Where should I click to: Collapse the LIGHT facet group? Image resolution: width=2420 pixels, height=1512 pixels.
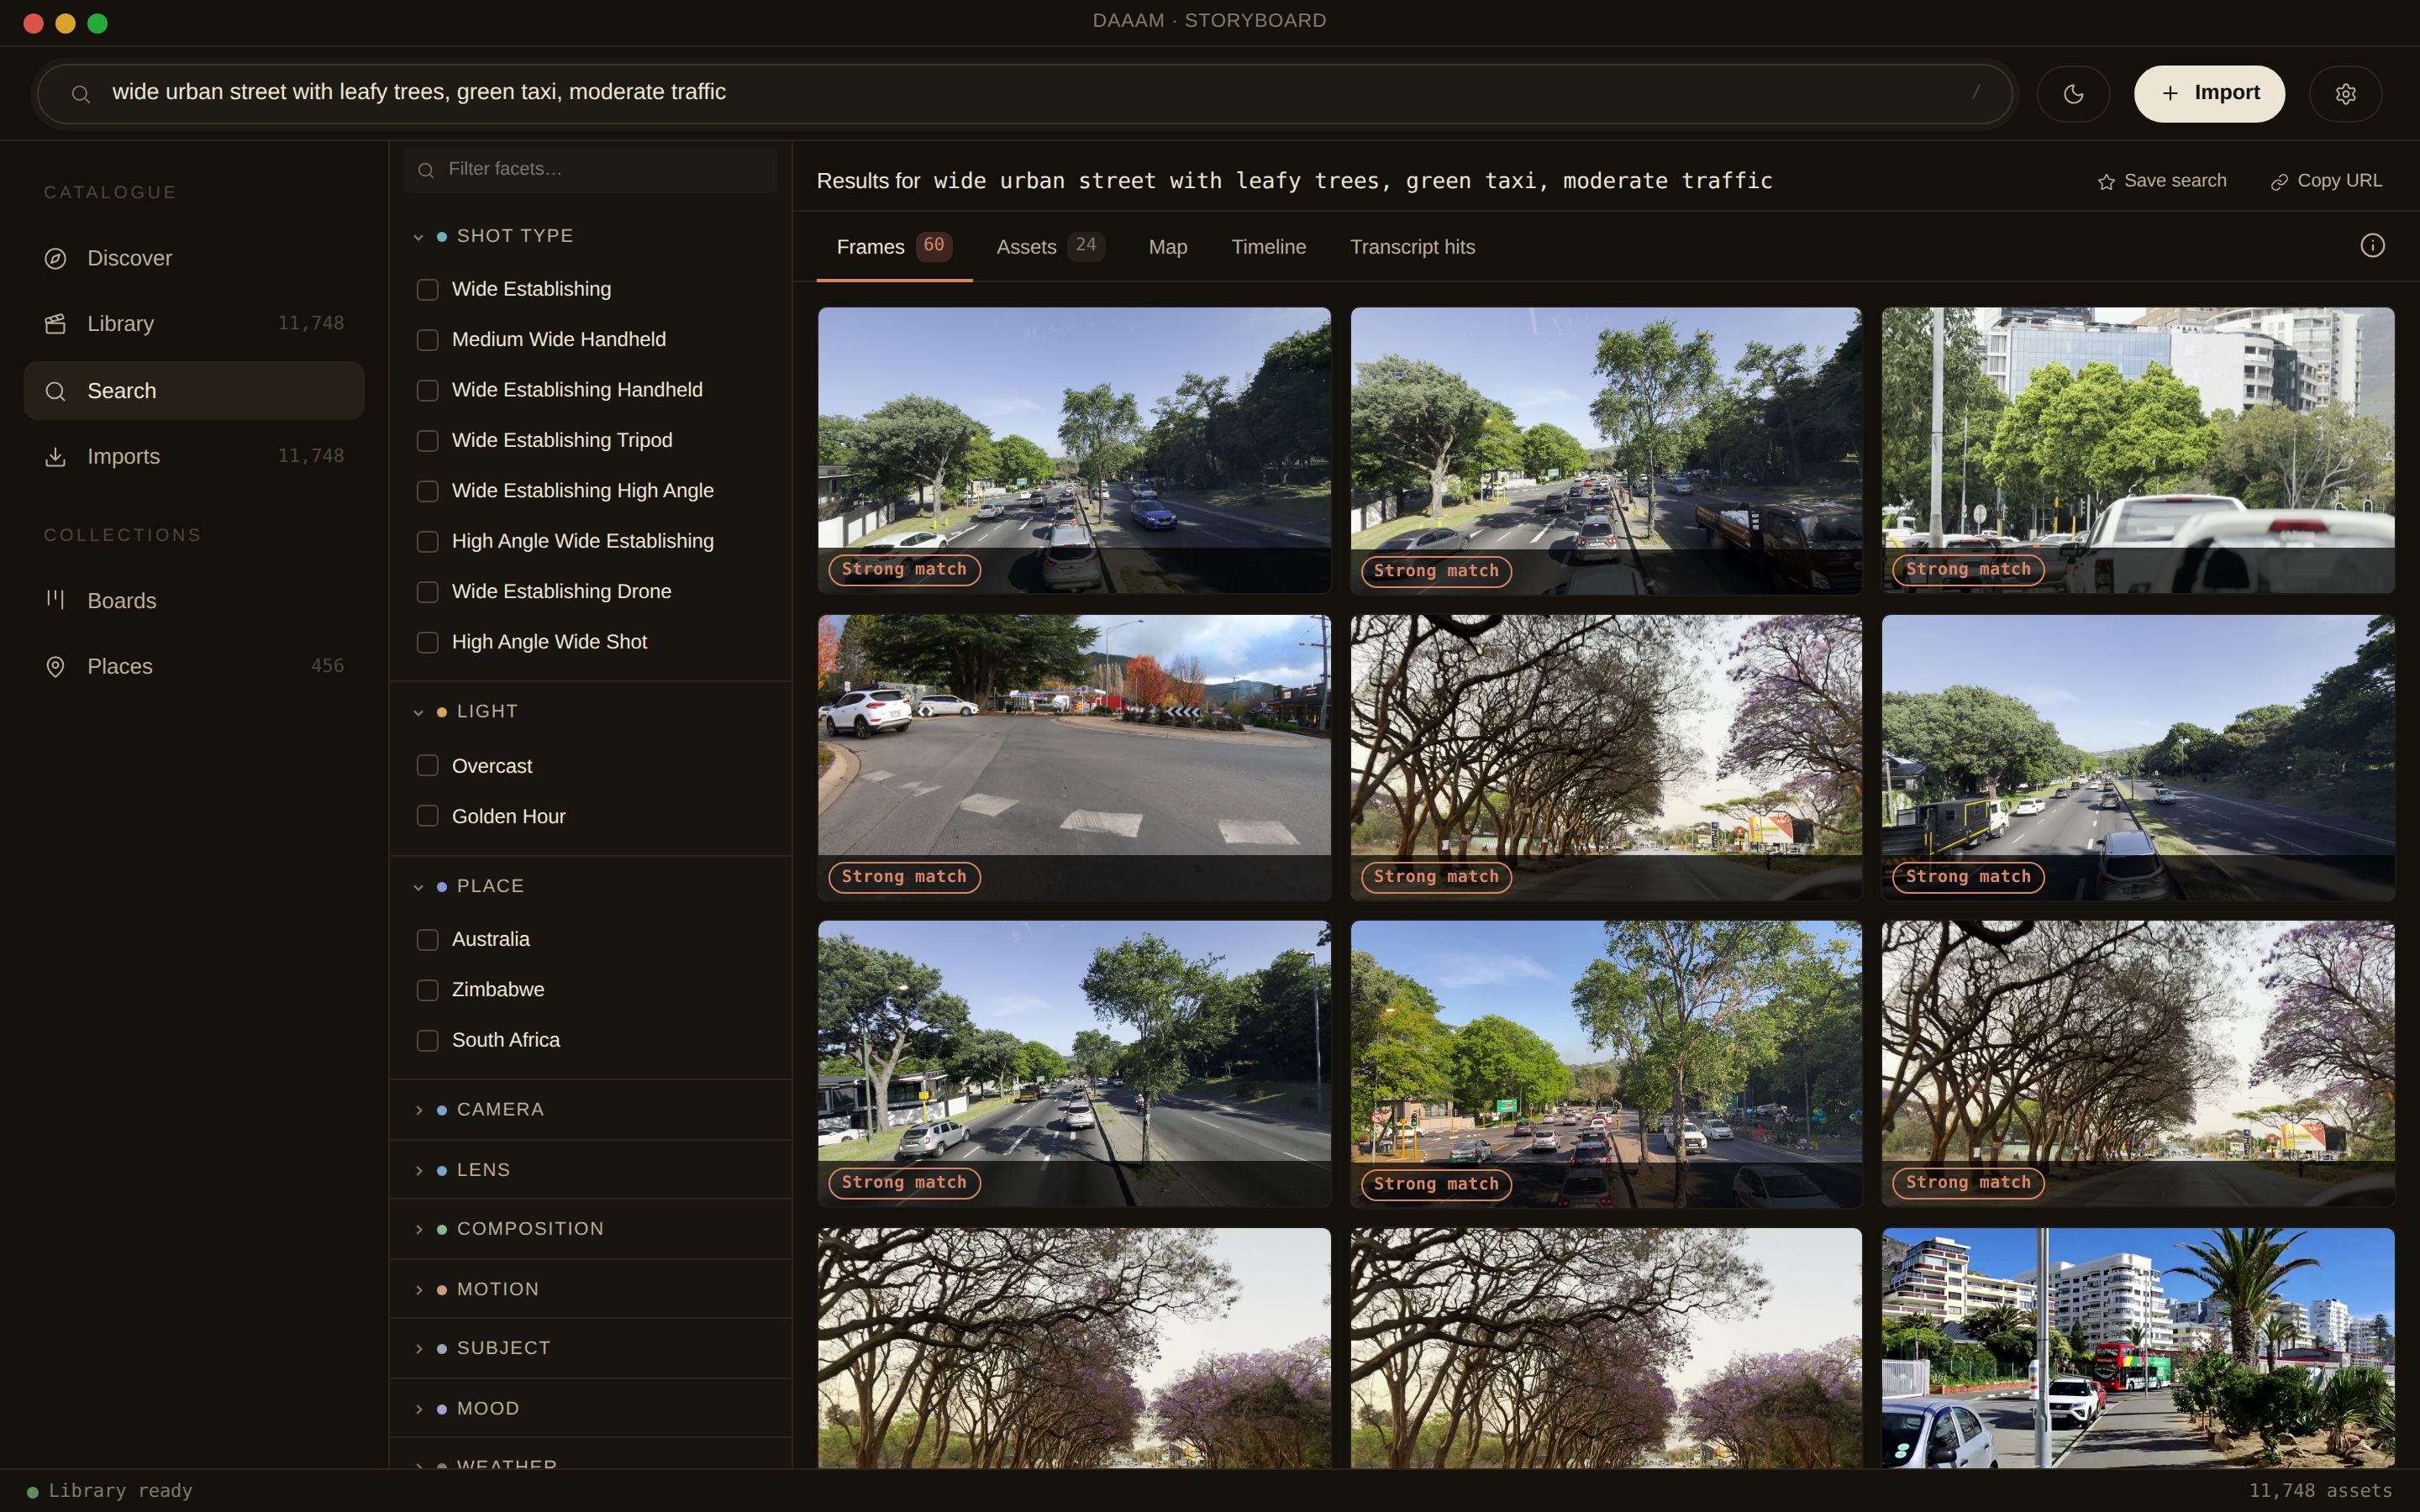(590, 712)
